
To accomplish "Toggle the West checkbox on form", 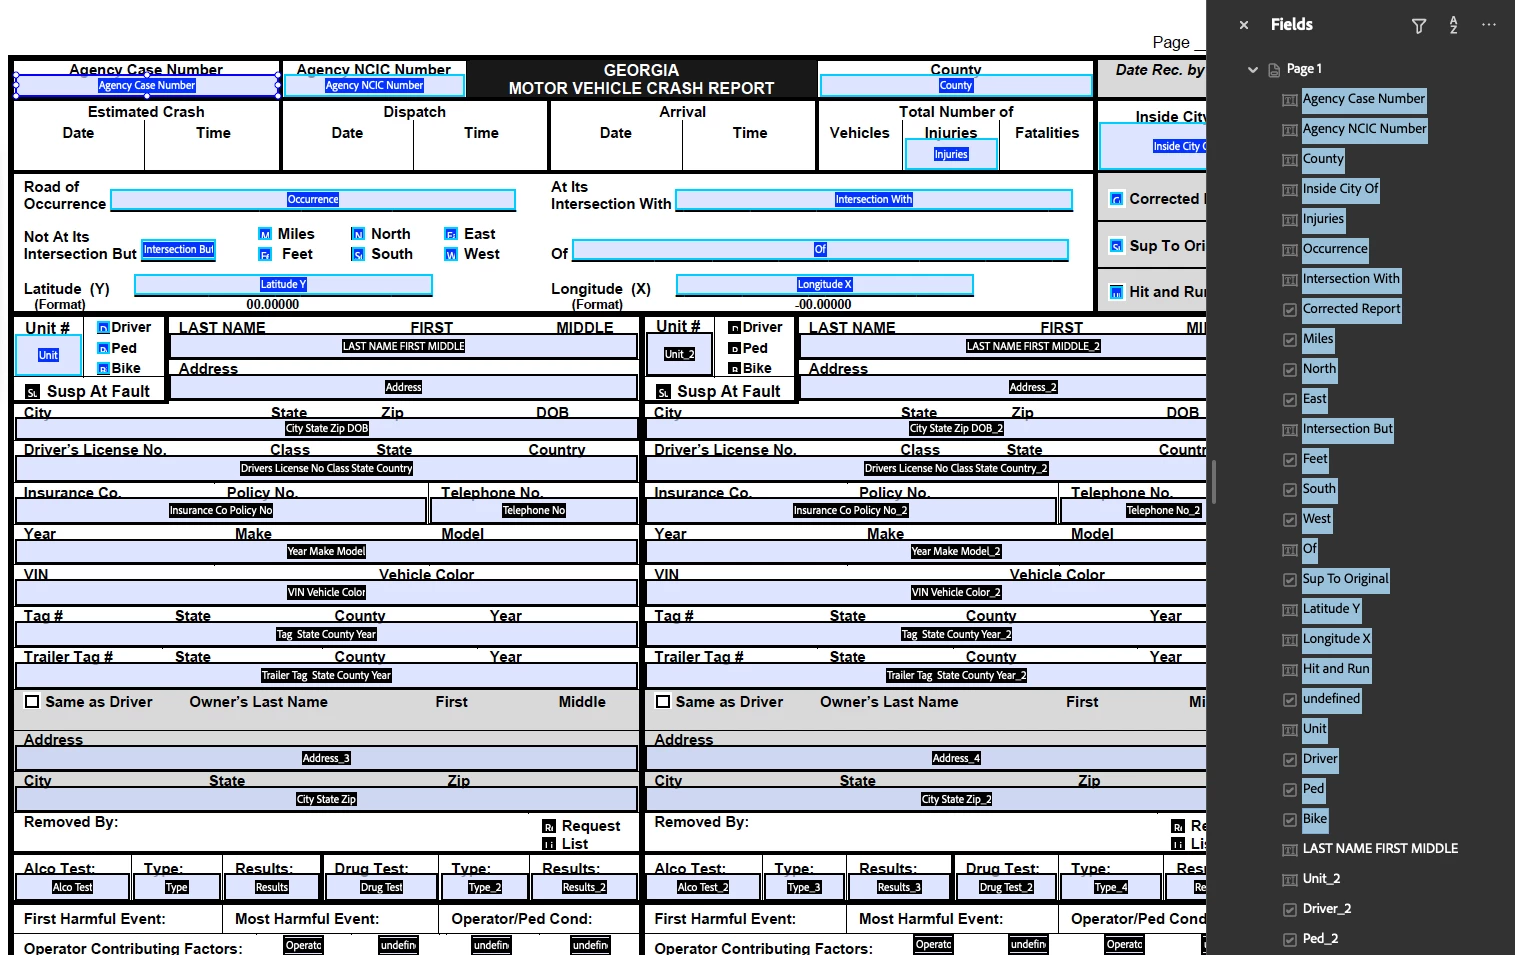I will tap(451, 255).
